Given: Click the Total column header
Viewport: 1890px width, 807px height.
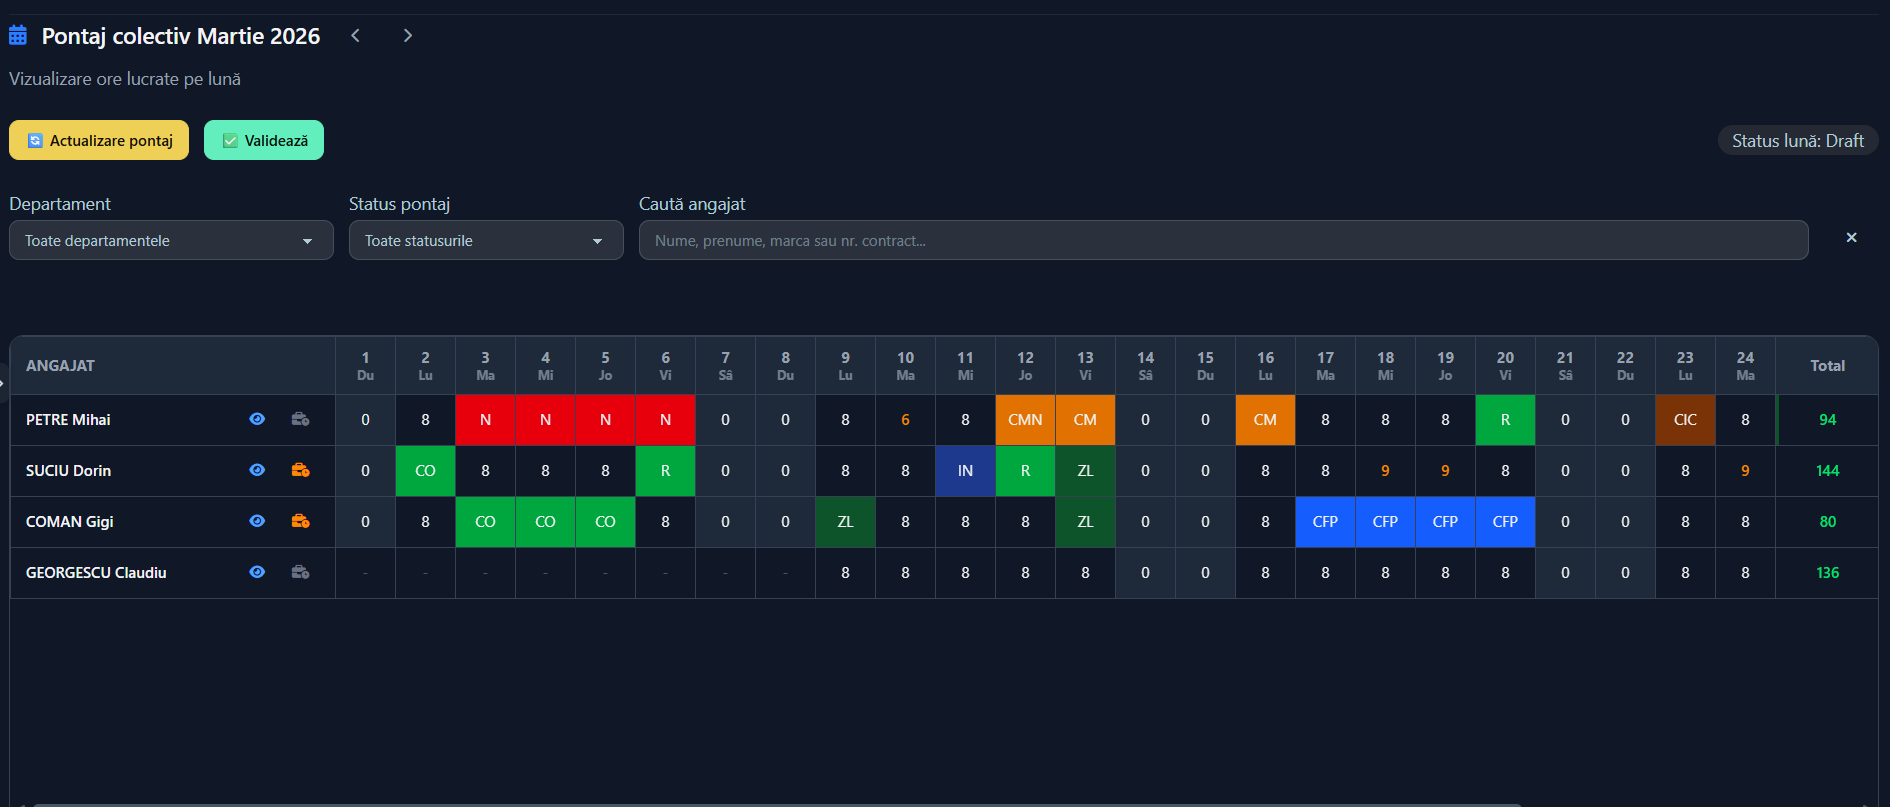Looking at the screenshot, I should [1827, 366].
